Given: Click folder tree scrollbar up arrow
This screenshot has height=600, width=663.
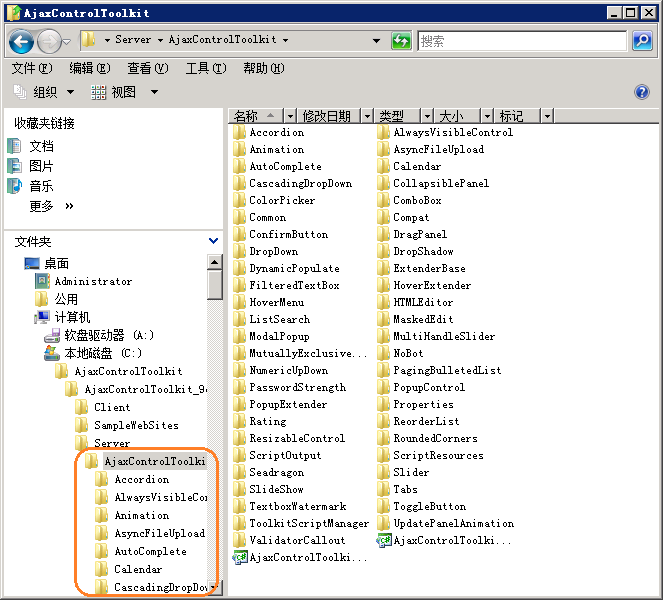Looking at the screenshot, I should (x=214, y=262).
